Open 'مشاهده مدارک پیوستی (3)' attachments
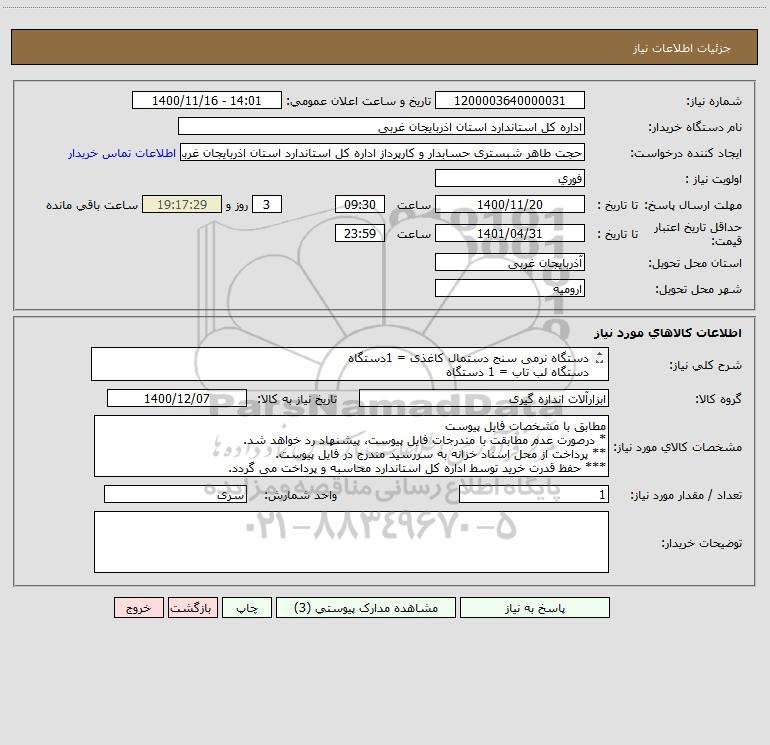This screenshot has height=745, width=770. pyautogui.click(x=366, y=608)
